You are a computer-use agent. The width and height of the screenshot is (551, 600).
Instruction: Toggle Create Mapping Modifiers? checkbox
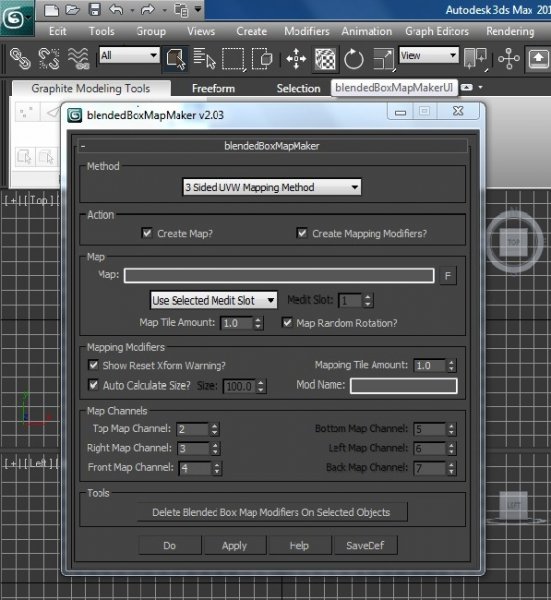tap(302, 233)
